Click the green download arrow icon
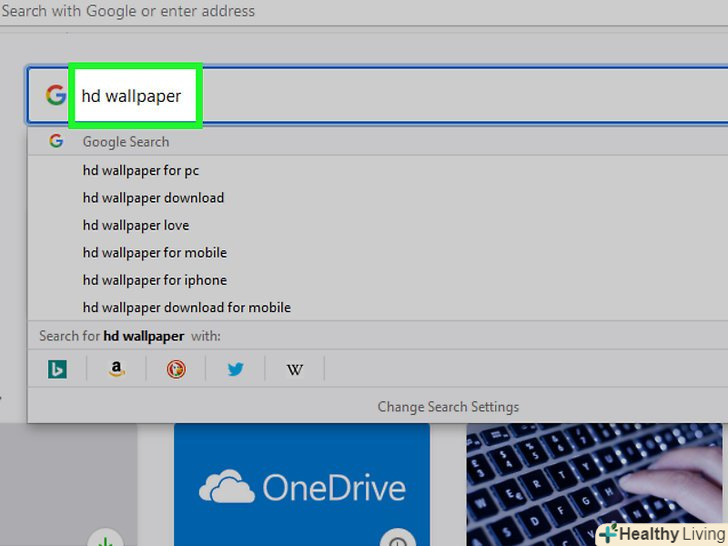The height and width of the screenshot is (546, 728). (105, 538)
